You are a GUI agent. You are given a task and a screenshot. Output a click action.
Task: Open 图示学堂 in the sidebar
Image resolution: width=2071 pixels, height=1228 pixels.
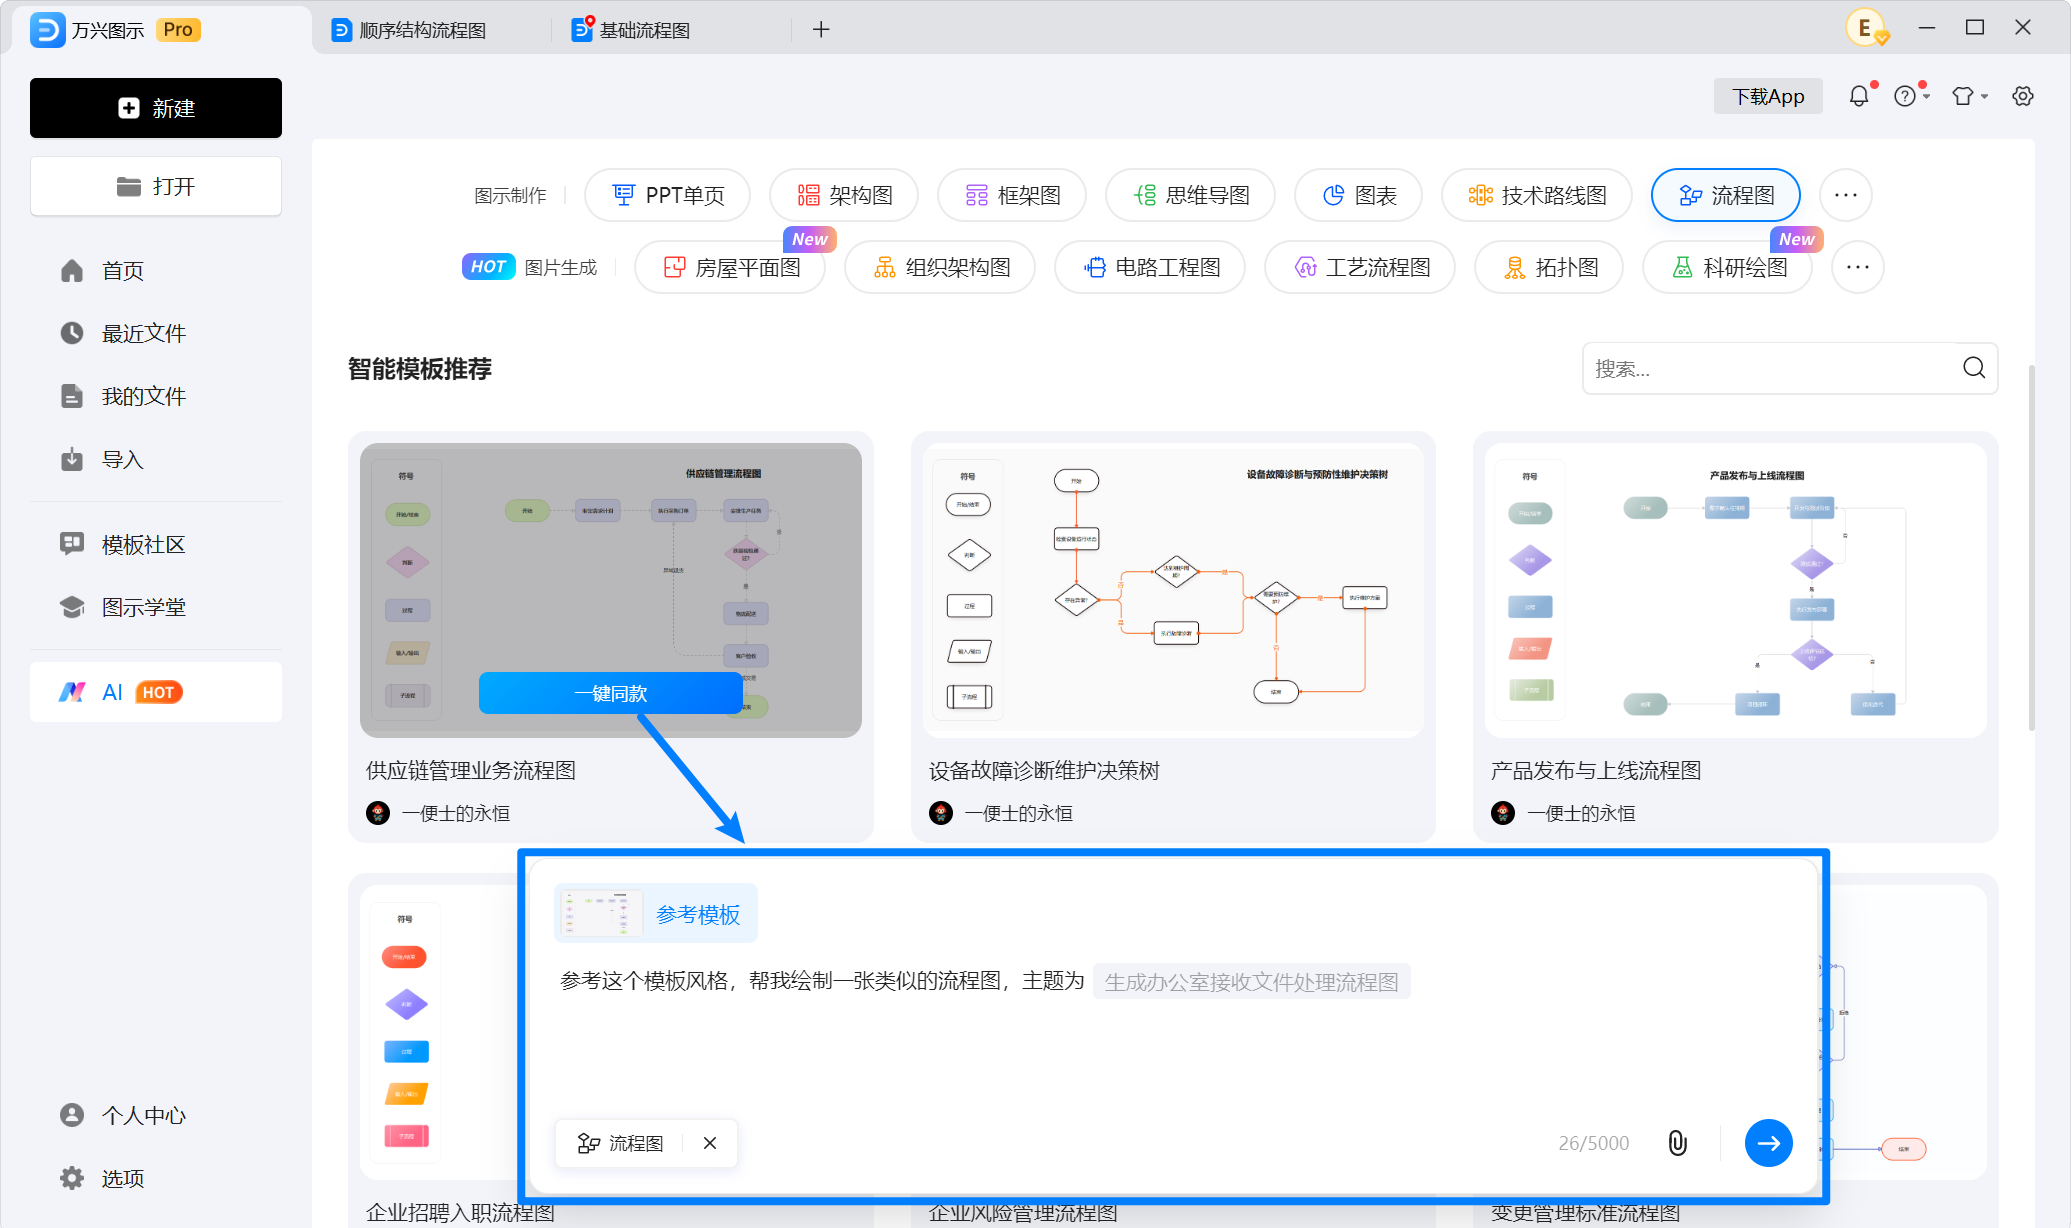click(123, 607)
